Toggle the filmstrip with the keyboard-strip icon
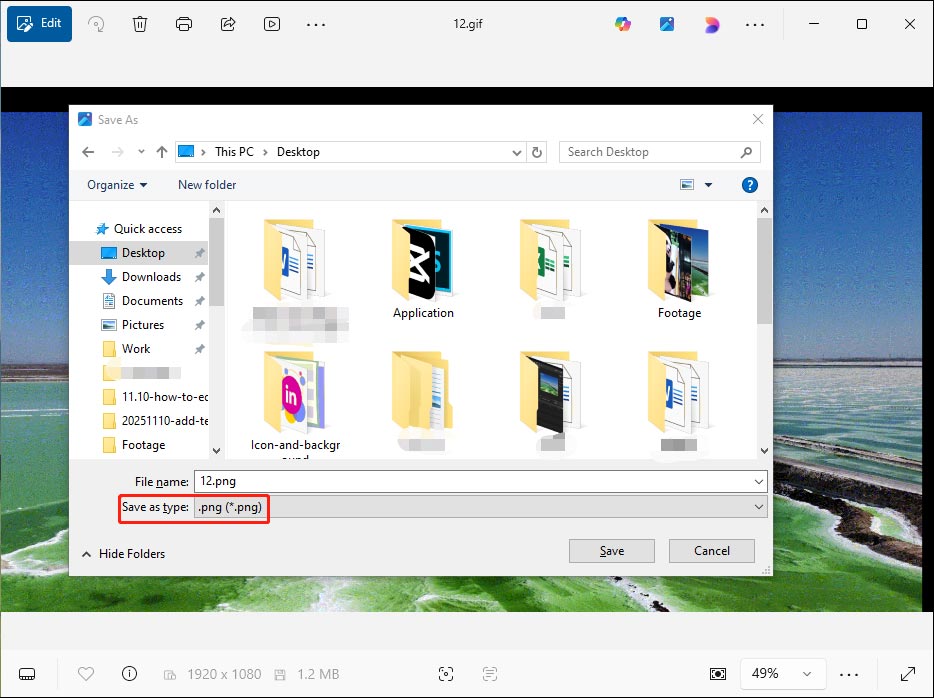The width and height of the screenshot is (934, 698). pyautogui.click(x=27, y=674)
